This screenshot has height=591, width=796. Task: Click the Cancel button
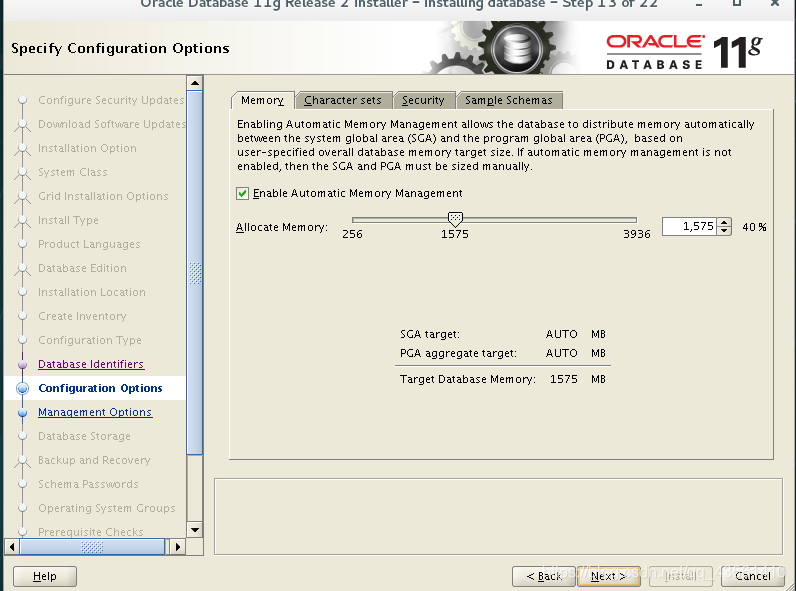(x=752, y=576)
